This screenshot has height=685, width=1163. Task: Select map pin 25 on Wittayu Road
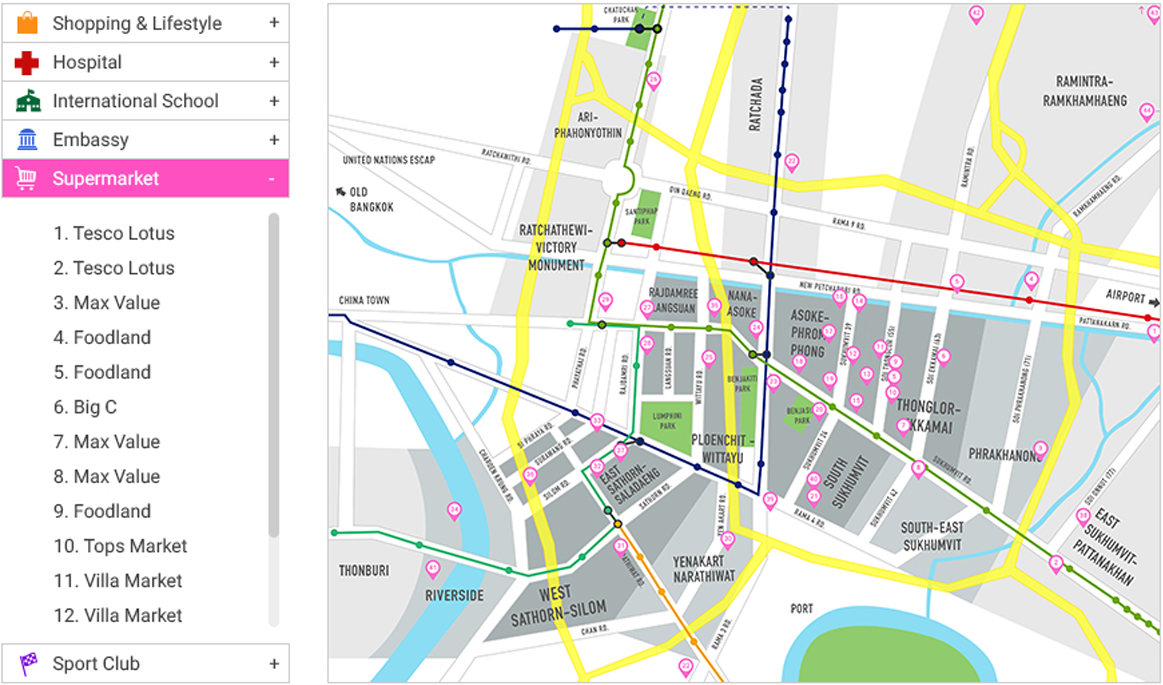coord(709,356)
